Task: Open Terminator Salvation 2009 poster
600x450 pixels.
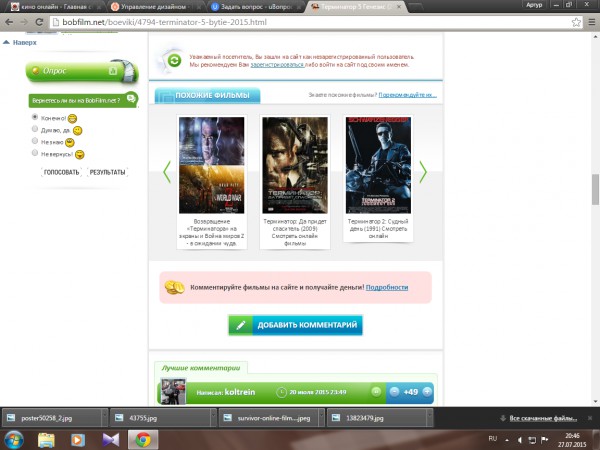Action: click(x=295, y=165)
